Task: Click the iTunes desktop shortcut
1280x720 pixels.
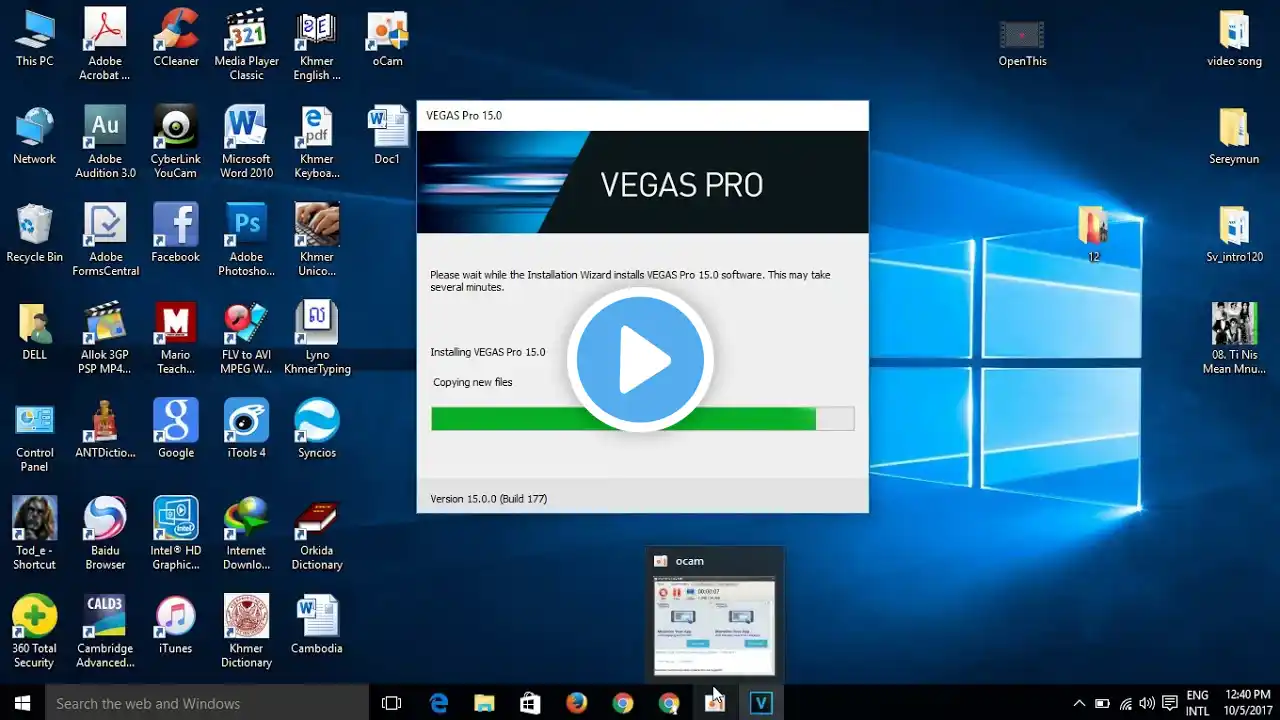Action: coord(175,626)
